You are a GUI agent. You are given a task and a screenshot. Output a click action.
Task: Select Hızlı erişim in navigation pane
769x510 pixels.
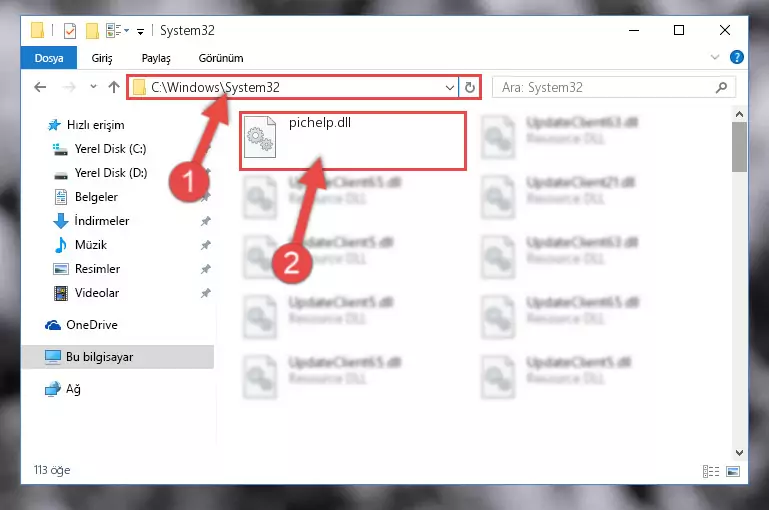click(x=96, y=125)
